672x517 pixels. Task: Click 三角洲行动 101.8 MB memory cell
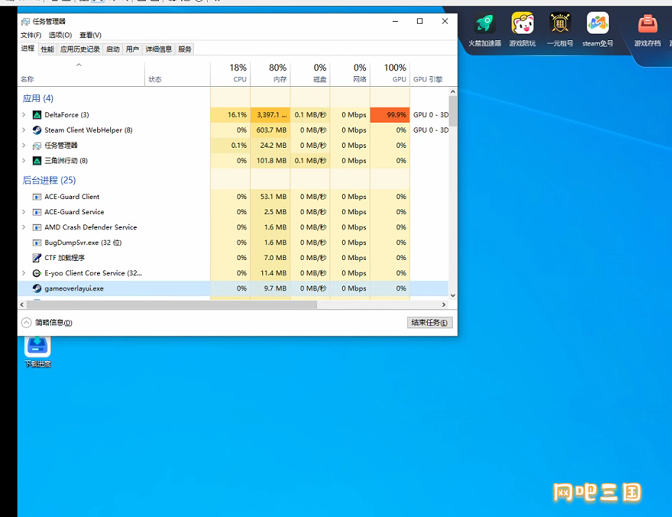270,161
